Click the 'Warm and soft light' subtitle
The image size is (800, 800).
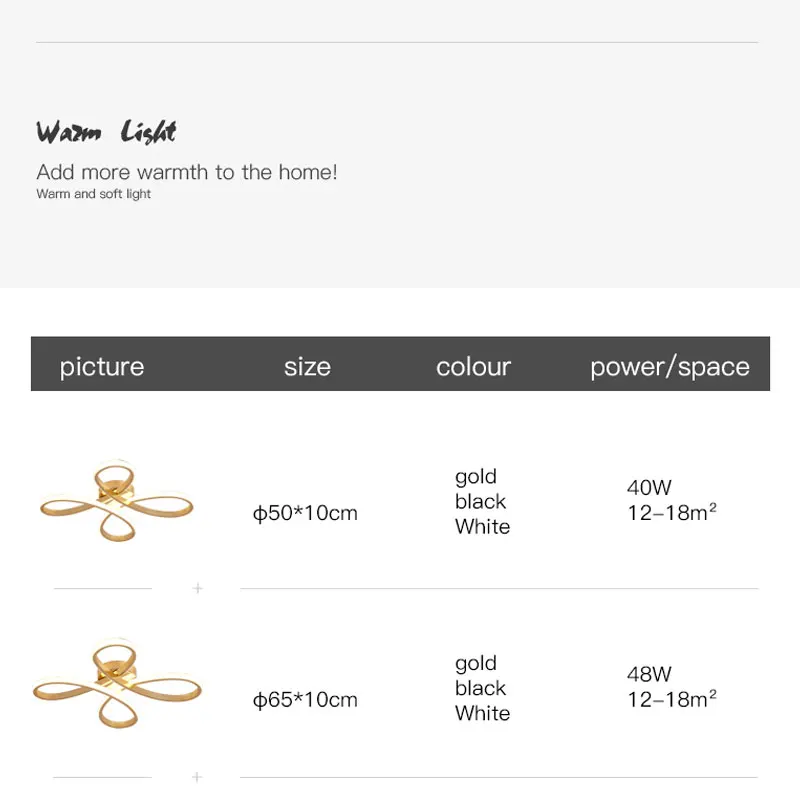click(x=94, y=194)
